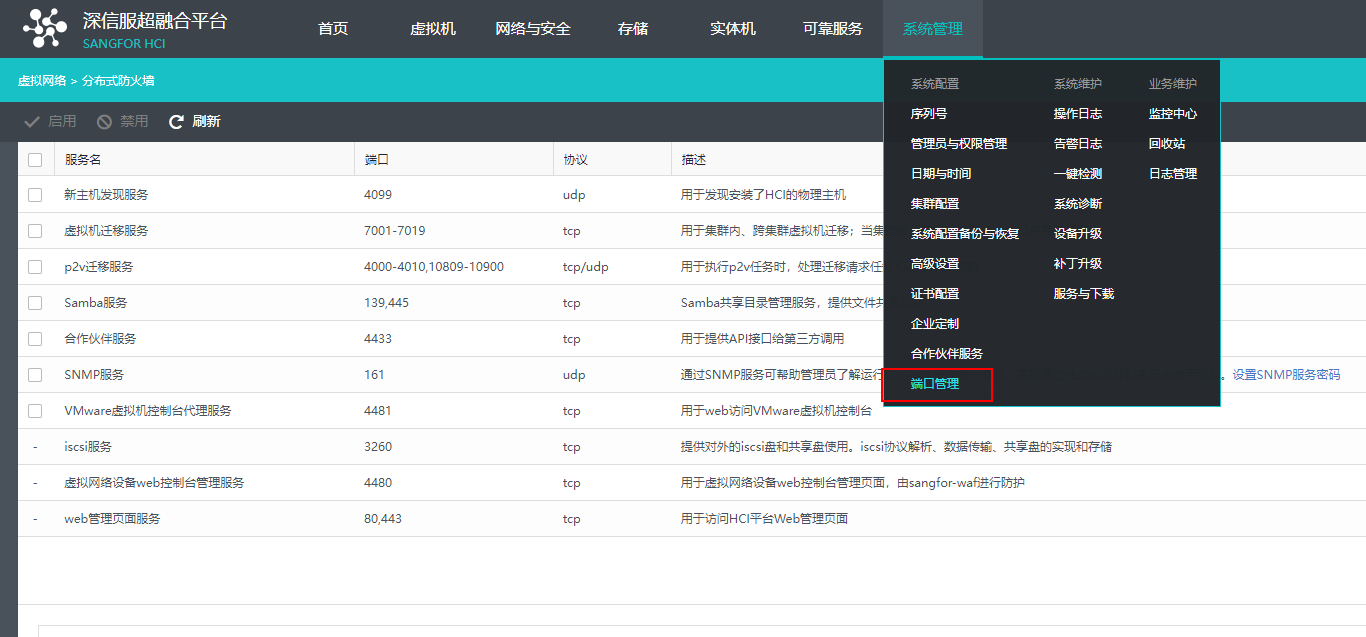Screen dimensions: 1366x637
Task: Click 虚拟网络 in the breadcrumb
Action: 40,79
